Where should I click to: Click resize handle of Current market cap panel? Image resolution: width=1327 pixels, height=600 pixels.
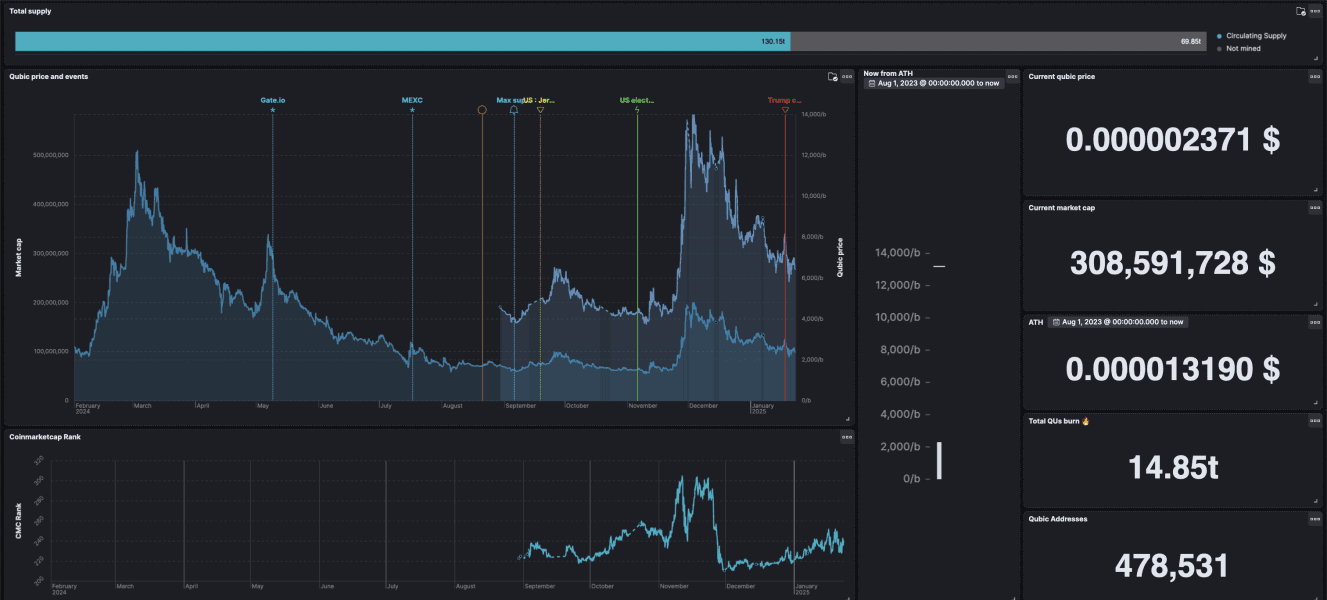pyautogui.click(x=1315, y=303)
